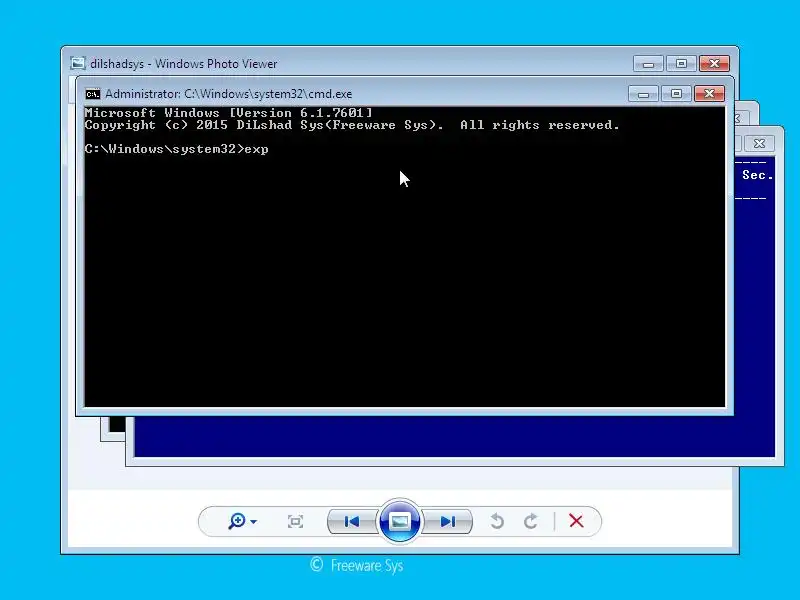Click the 'dilshadsys - Windows Photo Viewer' title
This screenshot has height=600, width=800.
pyautogui.click(x=184, y=64)
